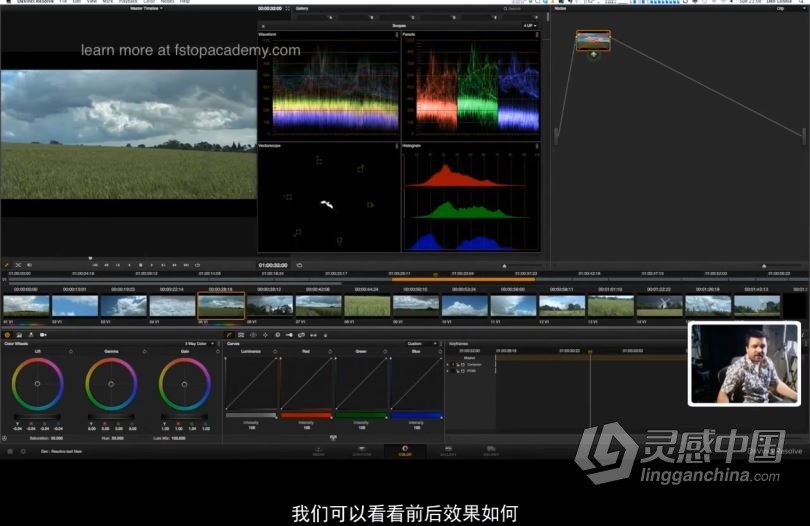Open the Key palette icon

[289, 335]
